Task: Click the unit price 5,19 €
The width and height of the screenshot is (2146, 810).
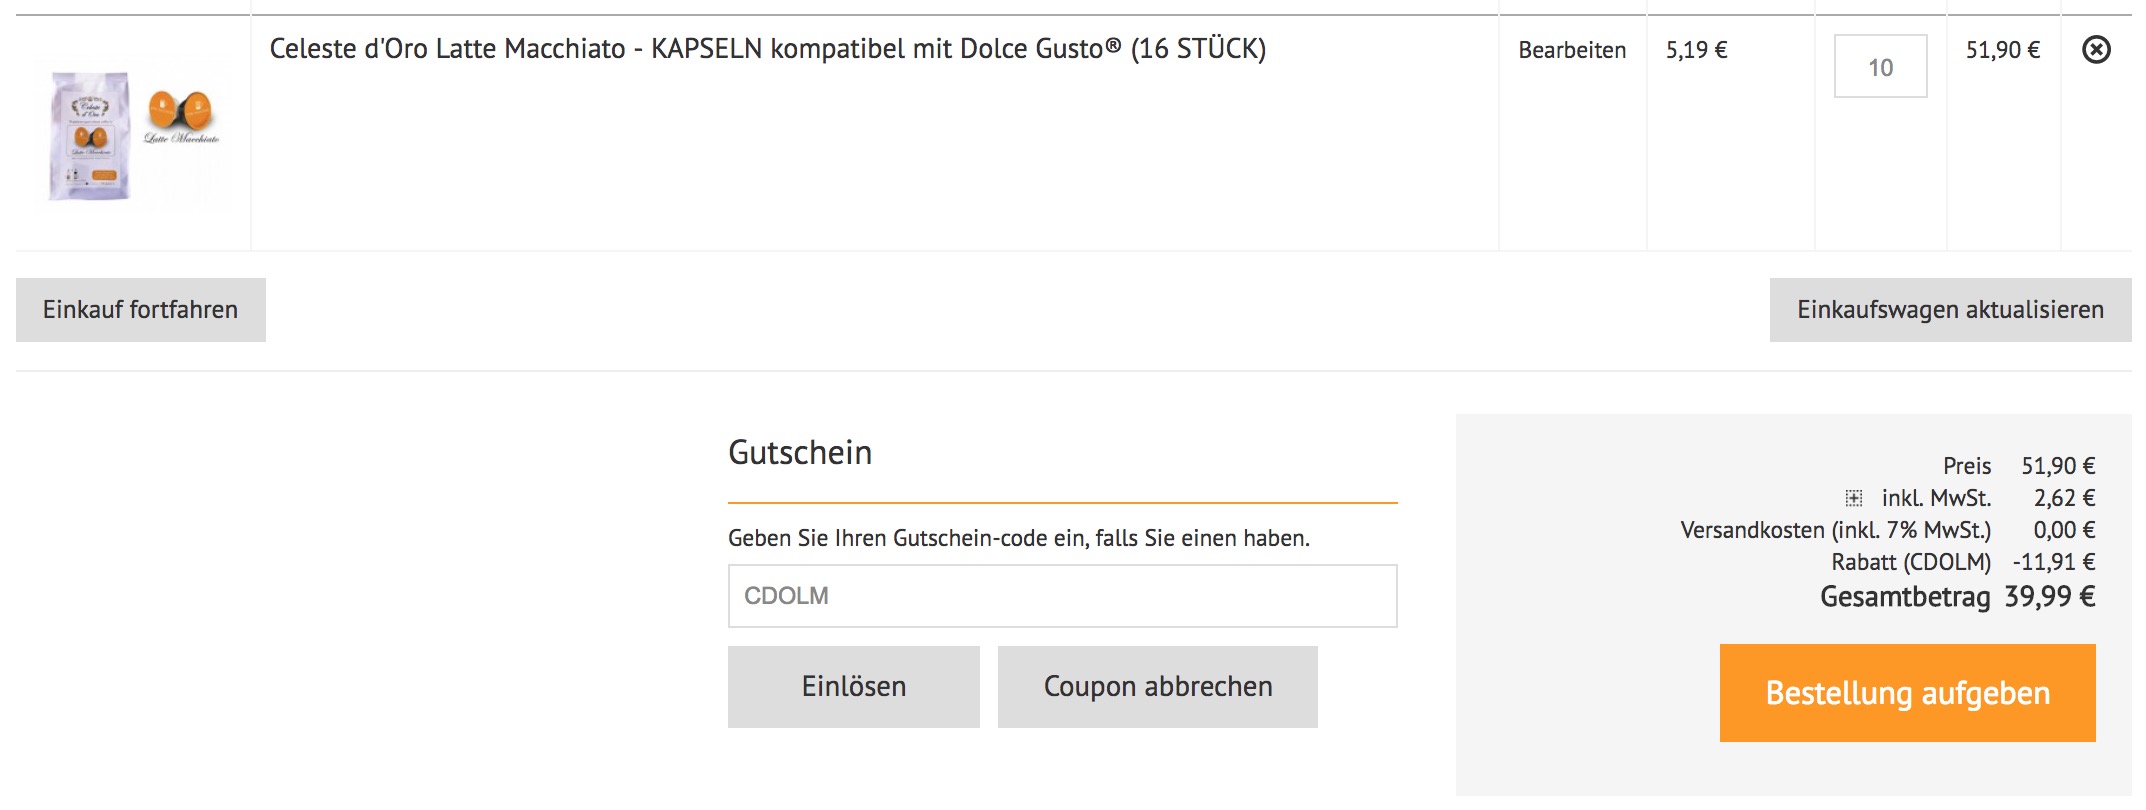Action: (x=1696, y=50)
